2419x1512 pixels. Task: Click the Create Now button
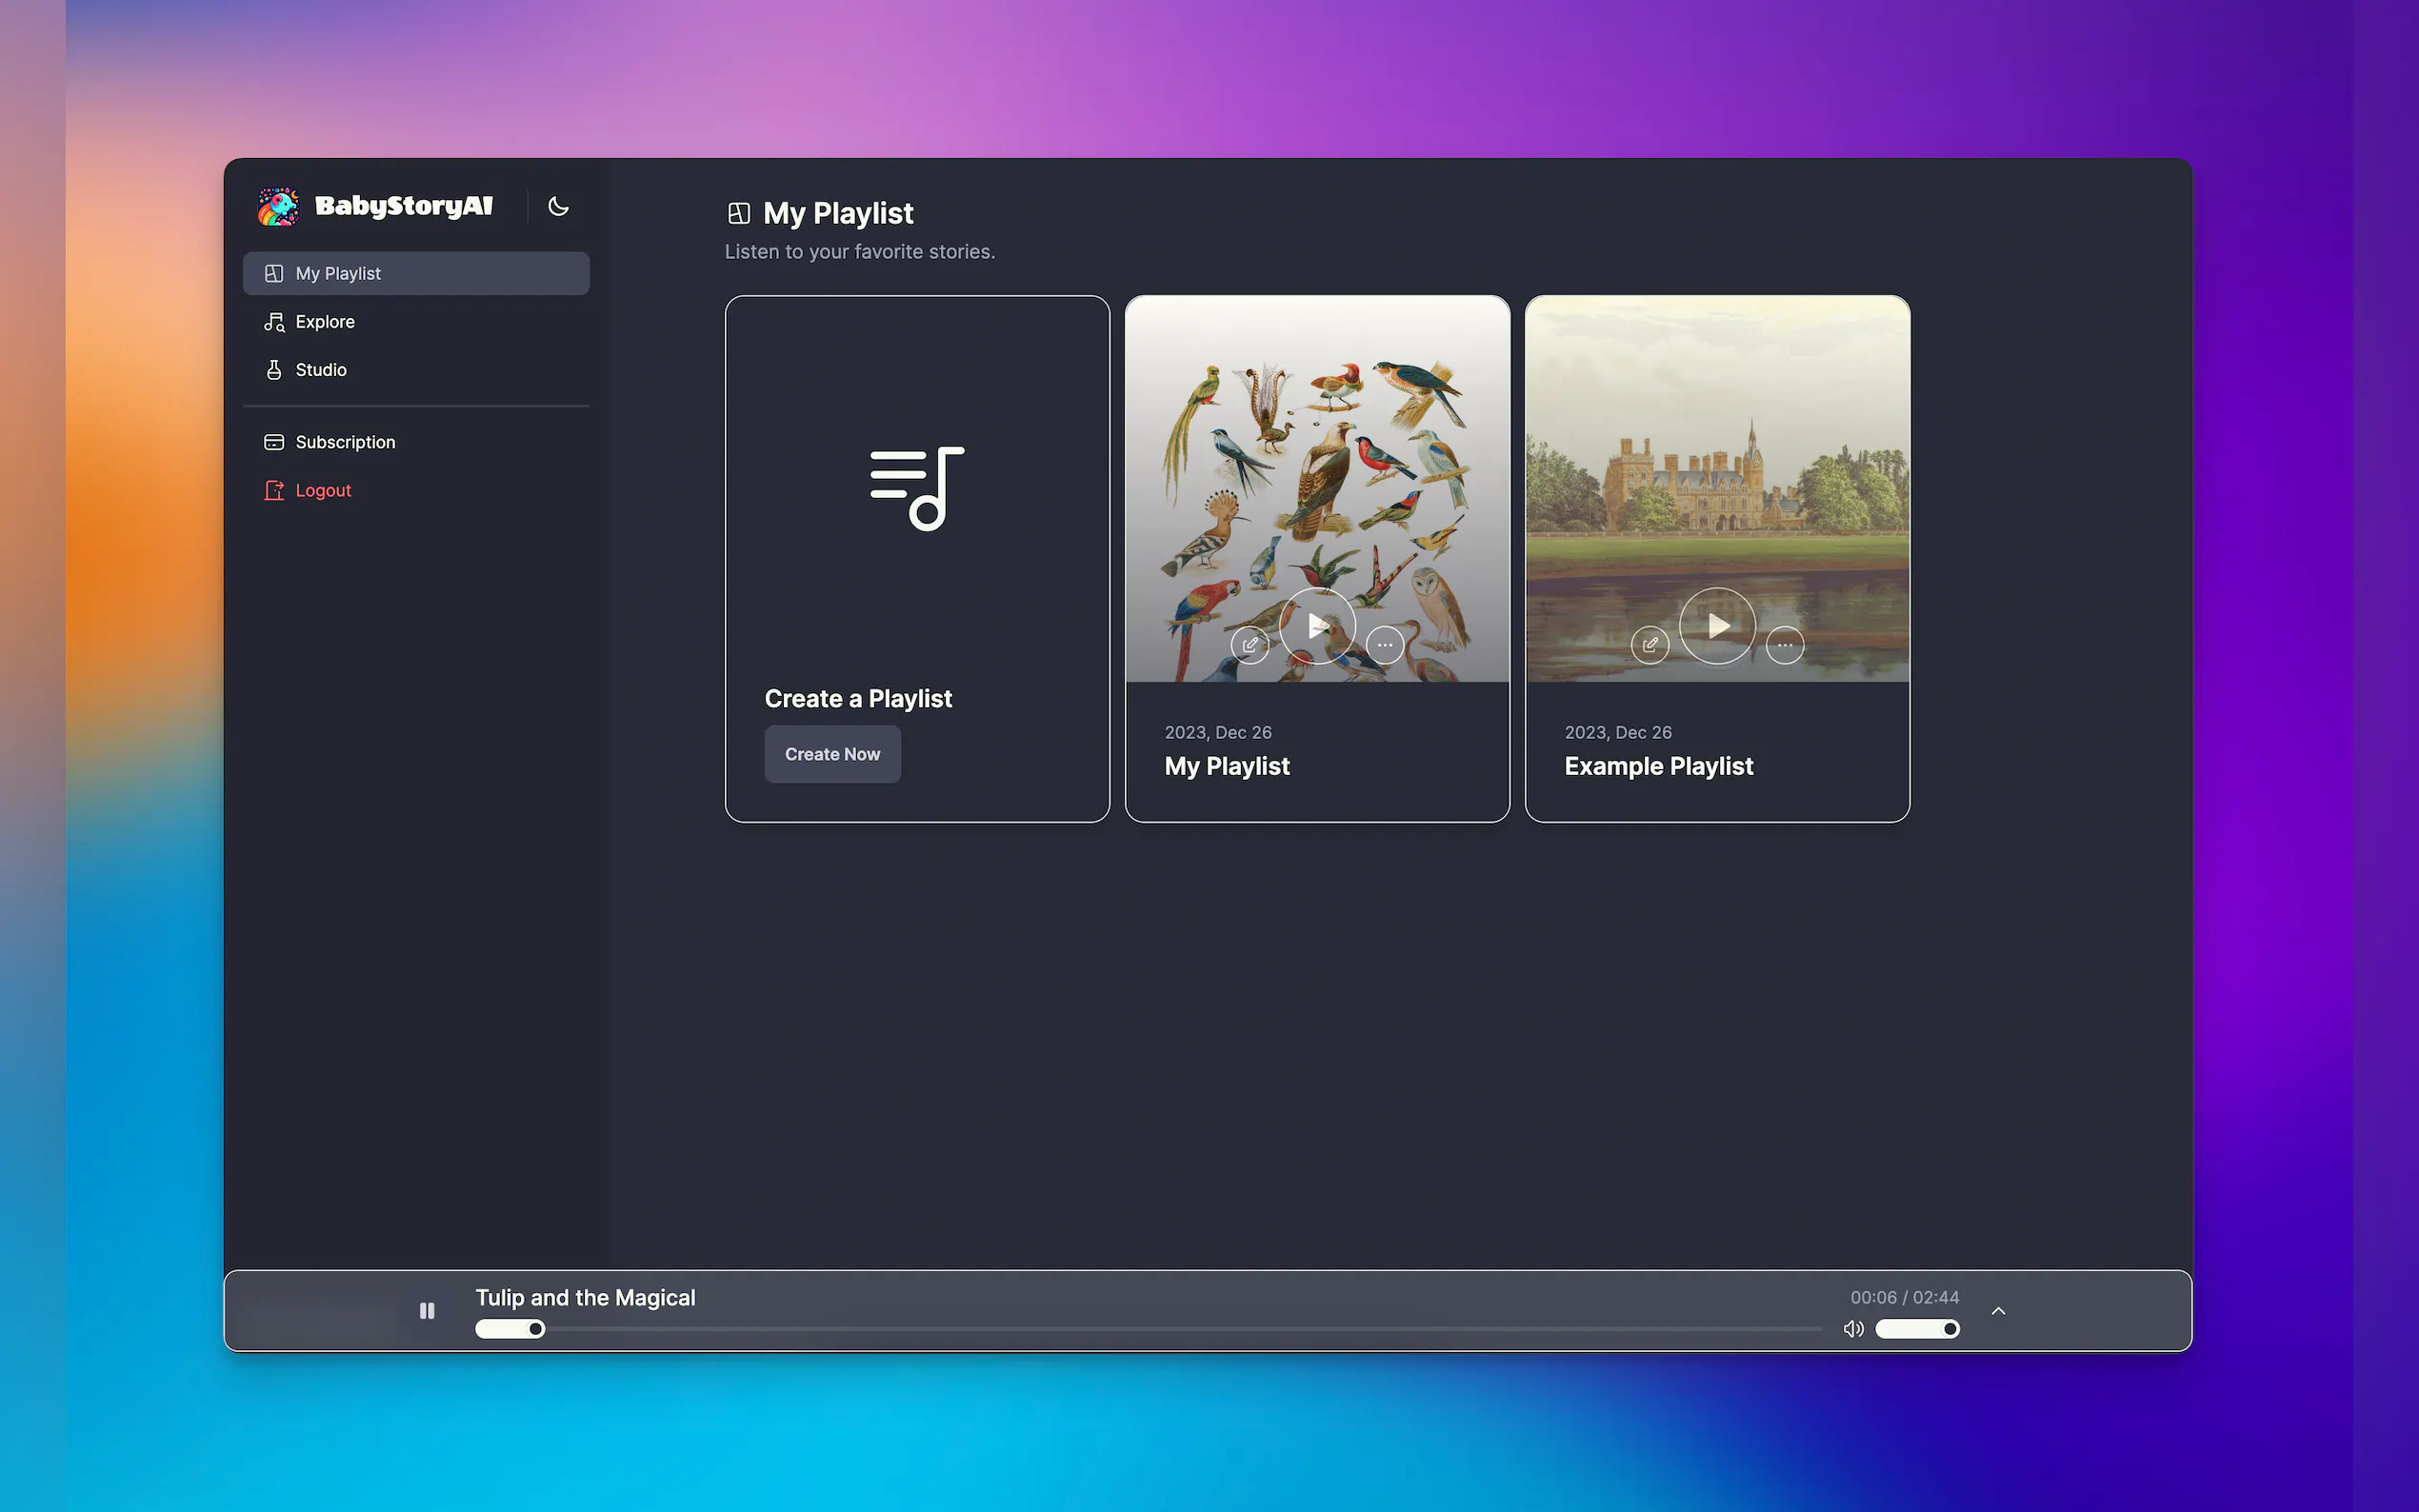pos(832,754)
